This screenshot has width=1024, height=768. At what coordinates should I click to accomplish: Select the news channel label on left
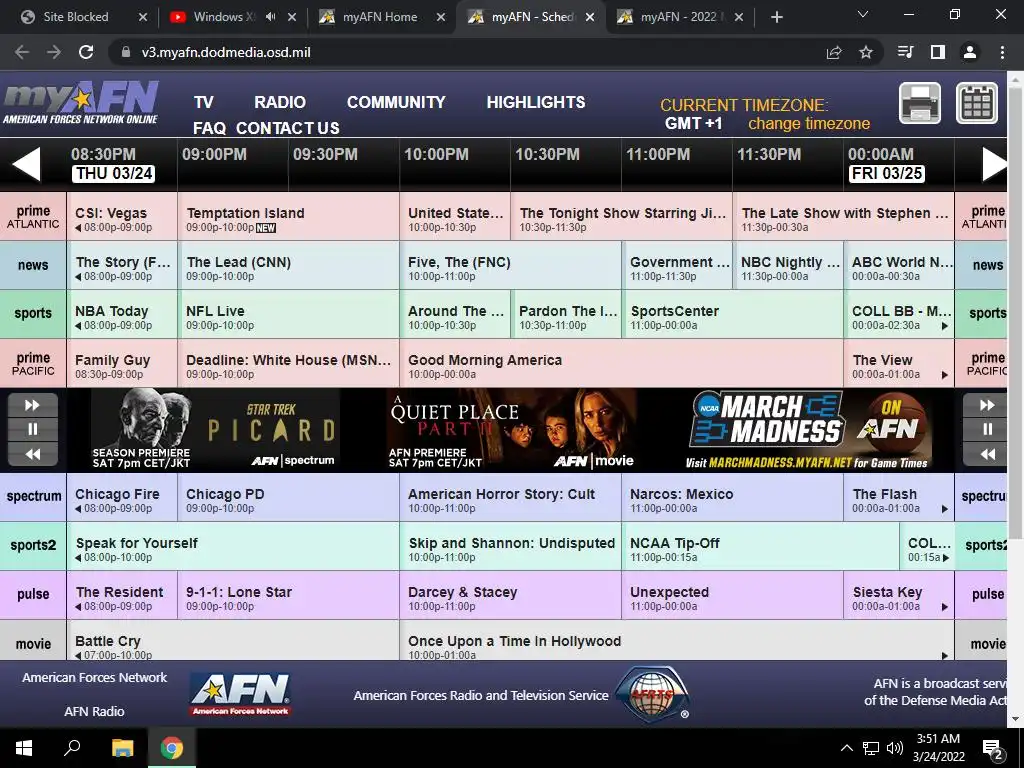(x=33, y=265)
